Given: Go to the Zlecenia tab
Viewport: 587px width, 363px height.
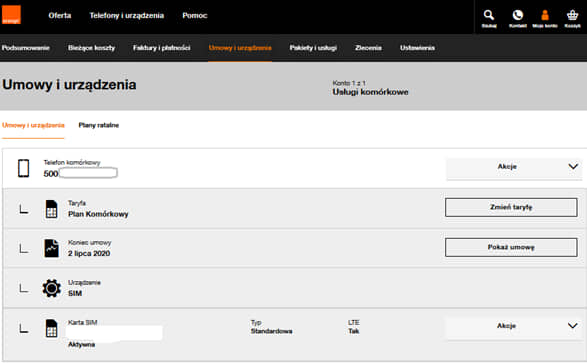Looking at the screenshot, I should (x=368, y=48).
